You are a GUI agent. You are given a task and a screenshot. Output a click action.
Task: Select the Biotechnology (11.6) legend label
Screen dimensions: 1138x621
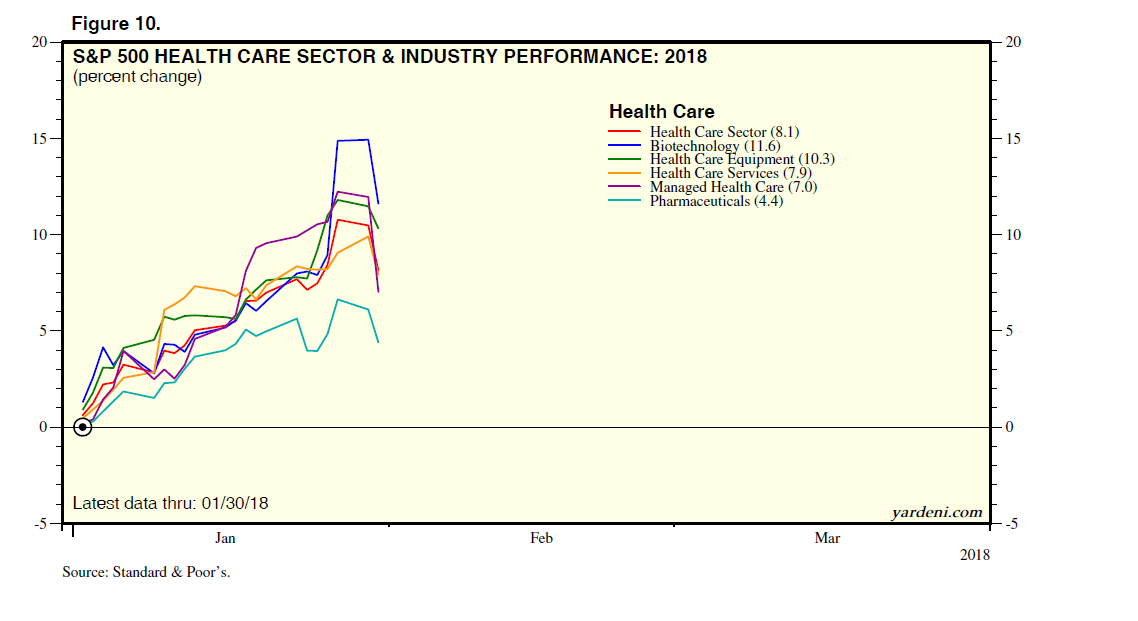712,146
